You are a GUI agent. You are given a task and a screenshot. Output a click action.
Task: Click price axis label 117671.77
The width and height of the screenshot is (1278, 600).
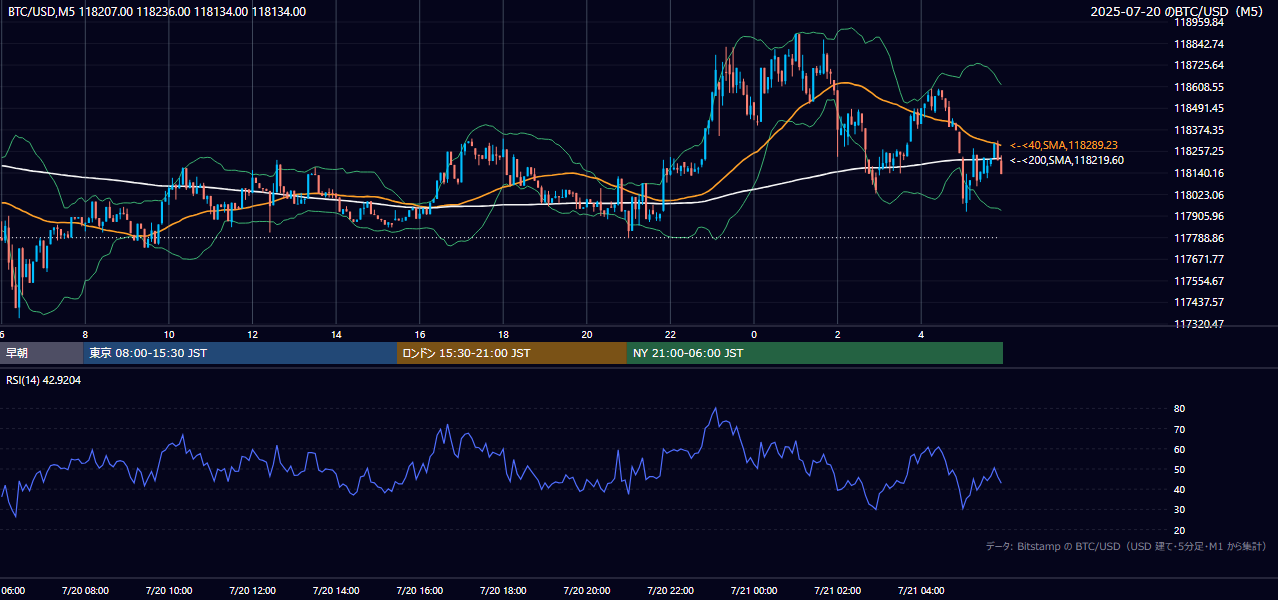tap(1200, 259)
